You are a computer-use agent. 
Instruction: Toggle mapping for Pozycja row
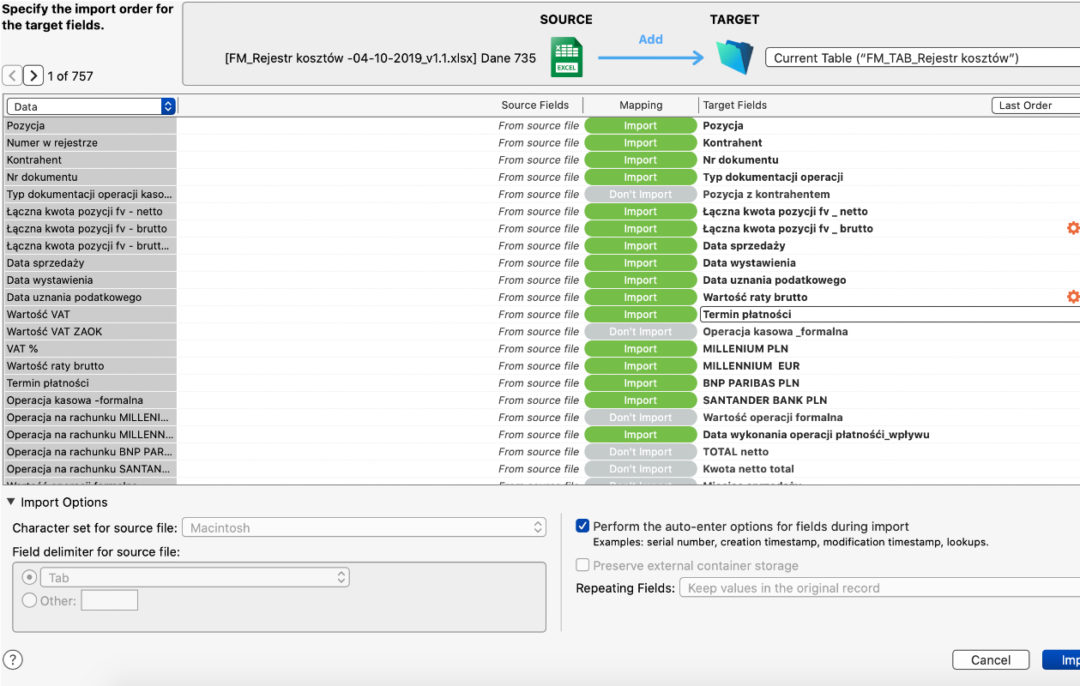coord(641,125)
